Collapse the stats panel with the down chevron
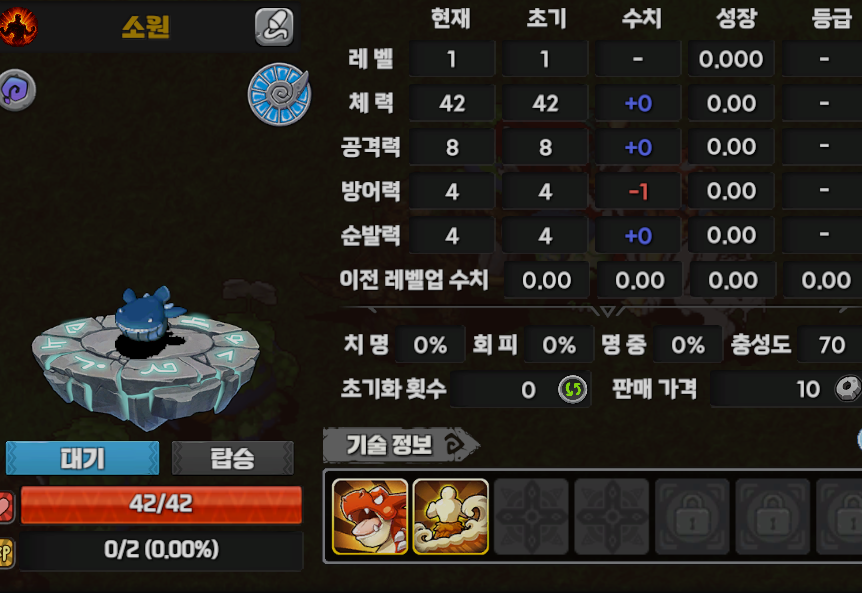The image size is (862, 593). click(x=607, y=312)
